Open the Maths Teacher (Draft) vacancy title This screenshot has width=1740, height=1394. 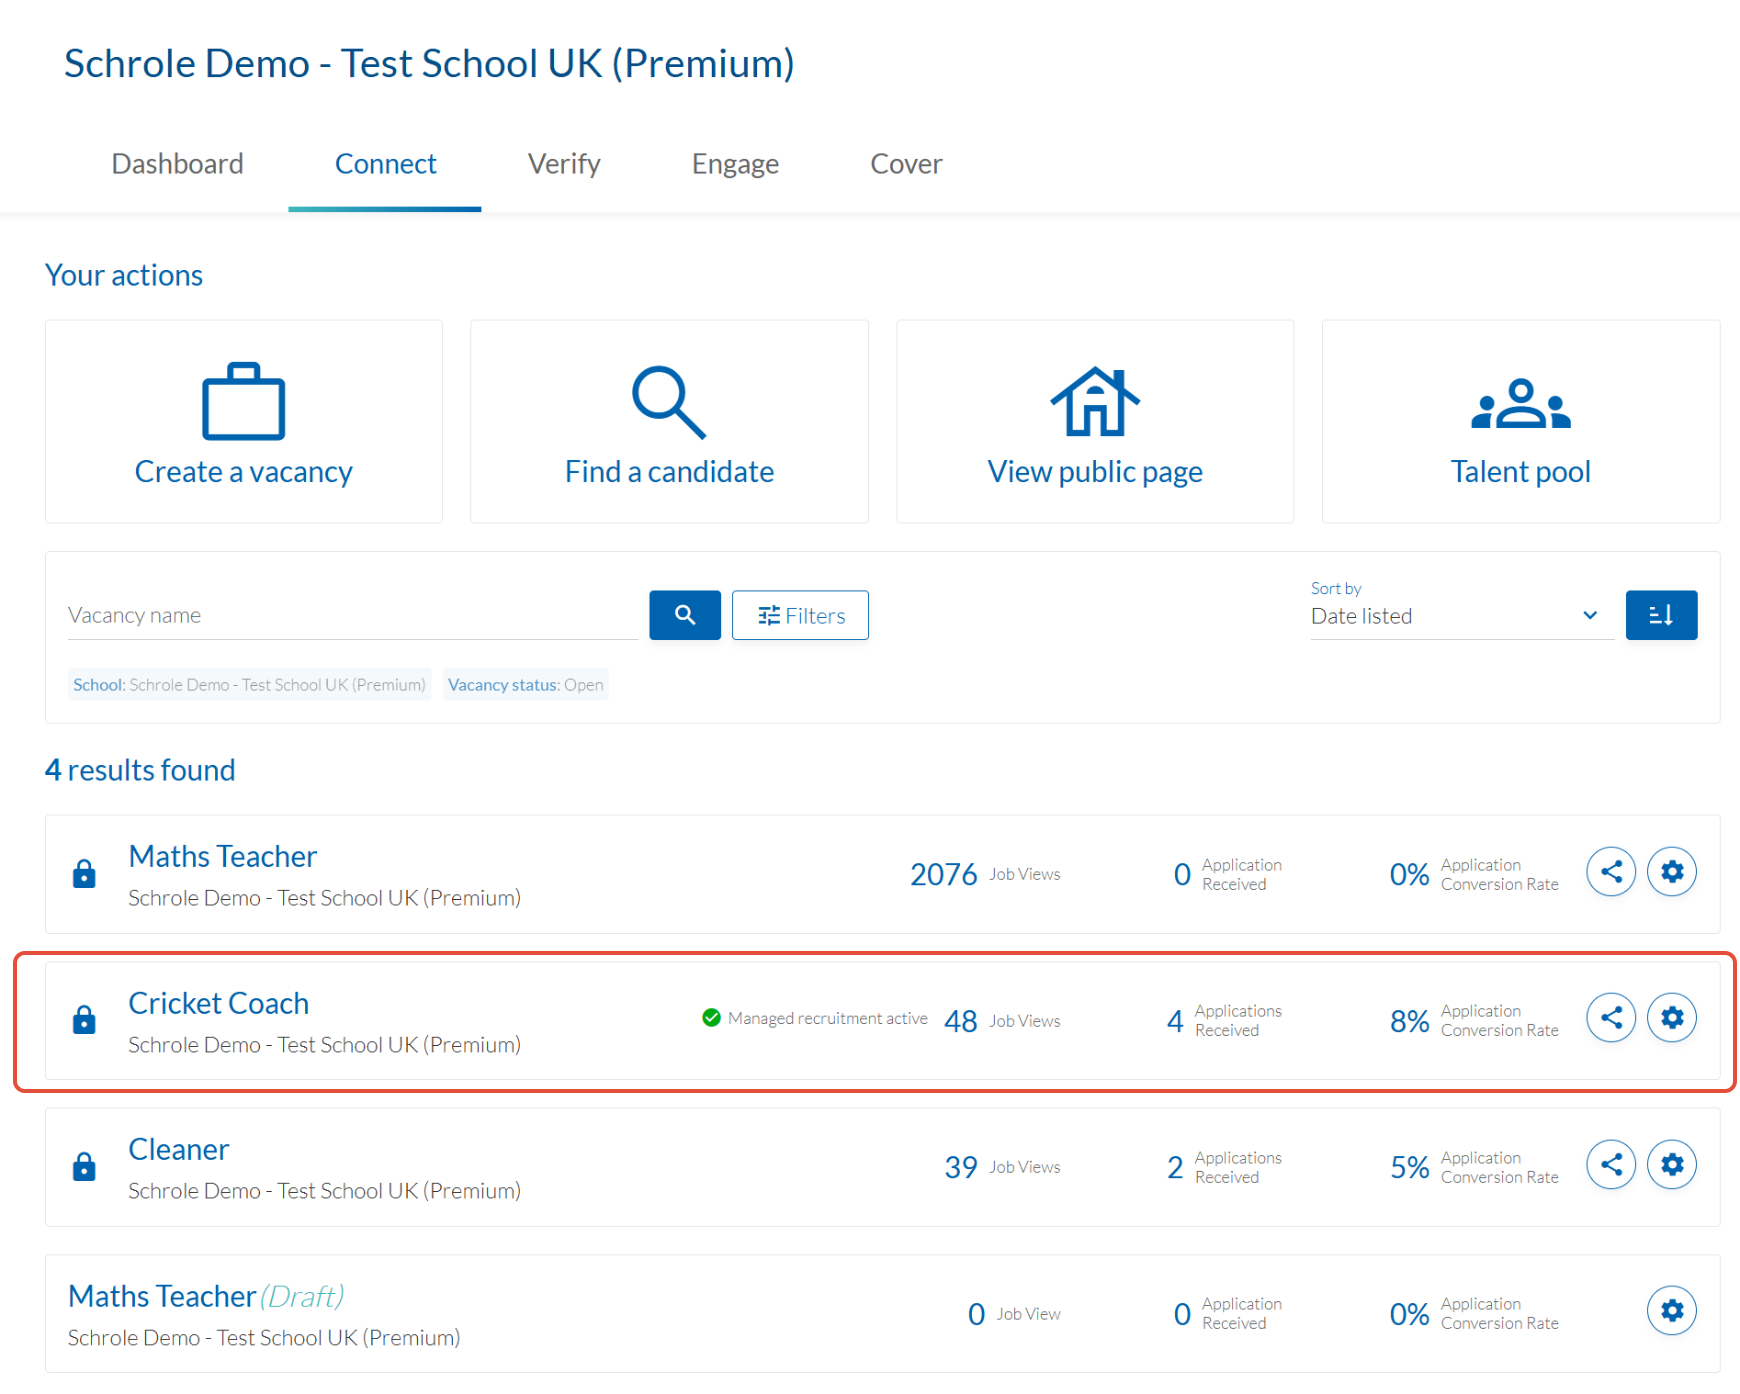[206, 1296]
